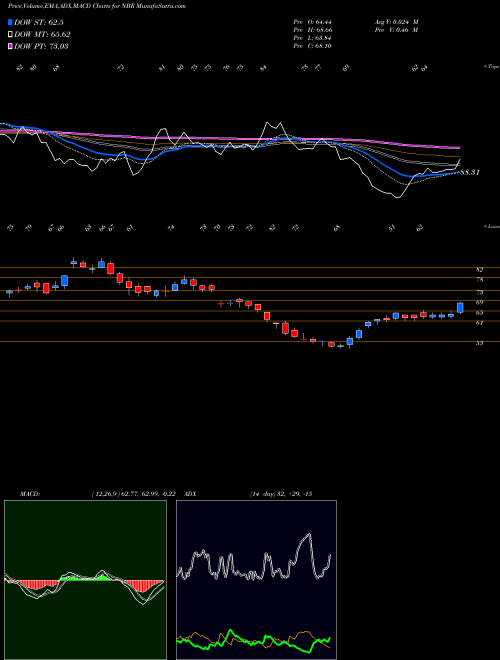
Task: Click the 53 price axis label
Action: click(x=479, y=343)
